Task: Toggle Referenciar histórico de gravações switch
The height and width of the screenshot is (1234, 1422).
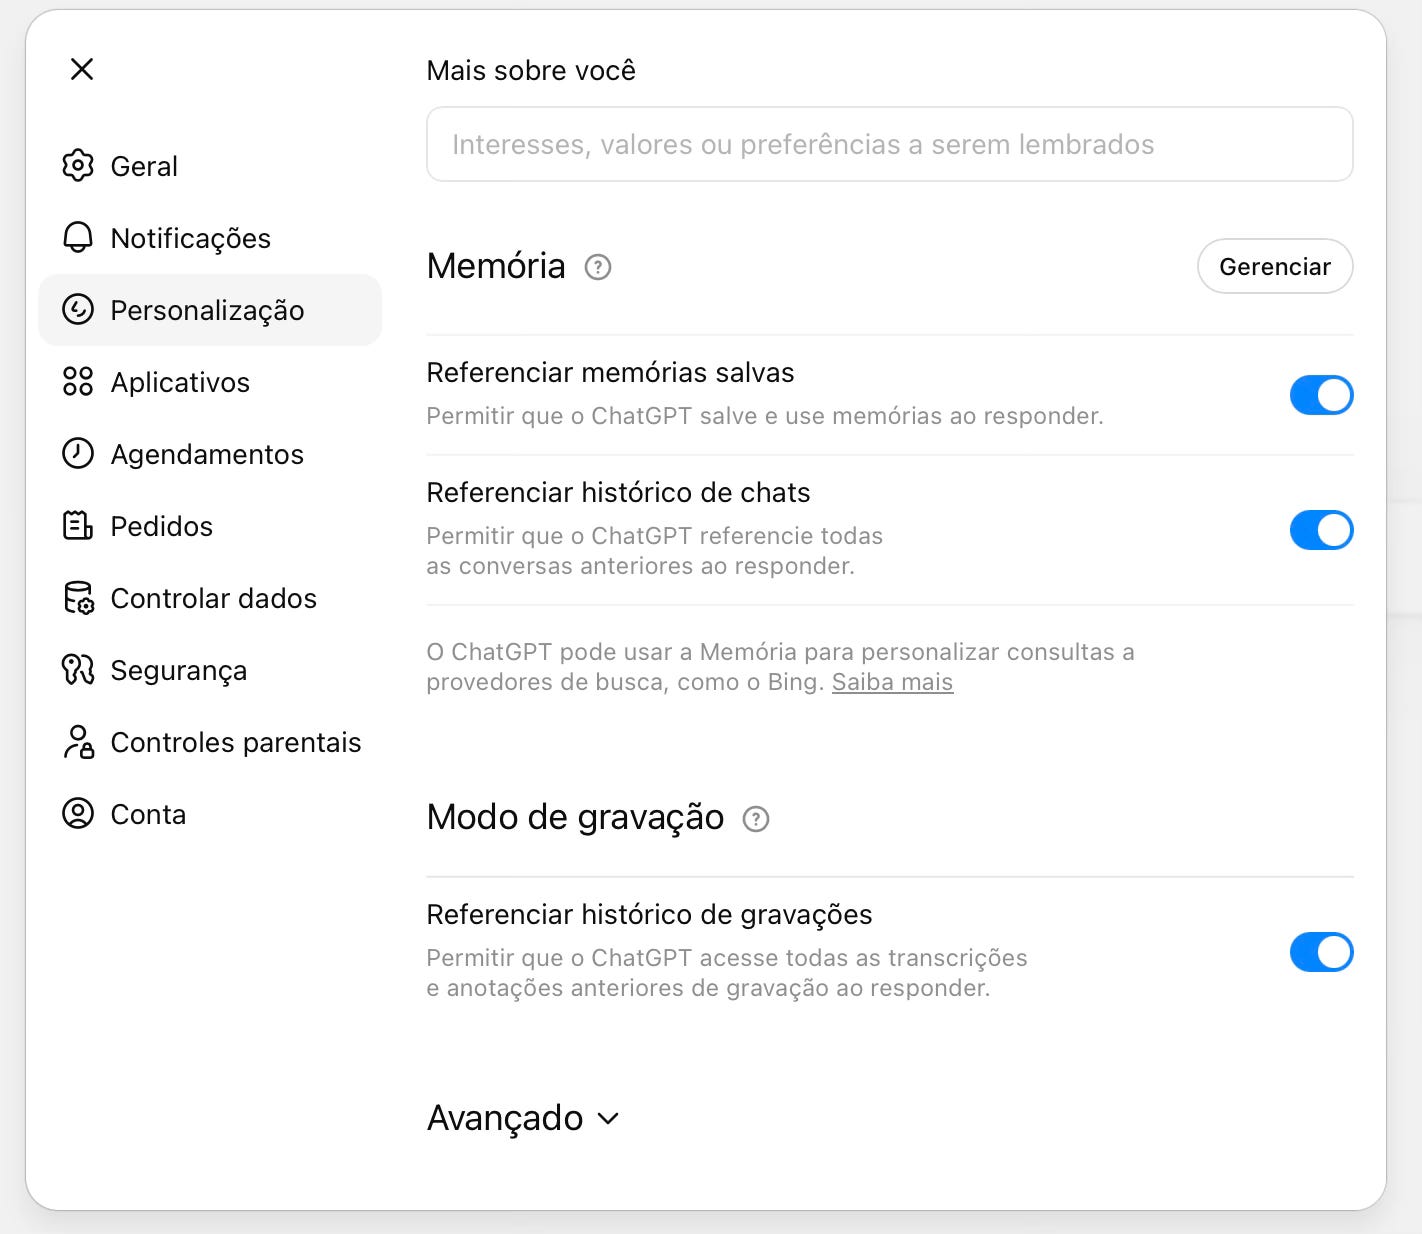Action: (x=1321, y=952)
